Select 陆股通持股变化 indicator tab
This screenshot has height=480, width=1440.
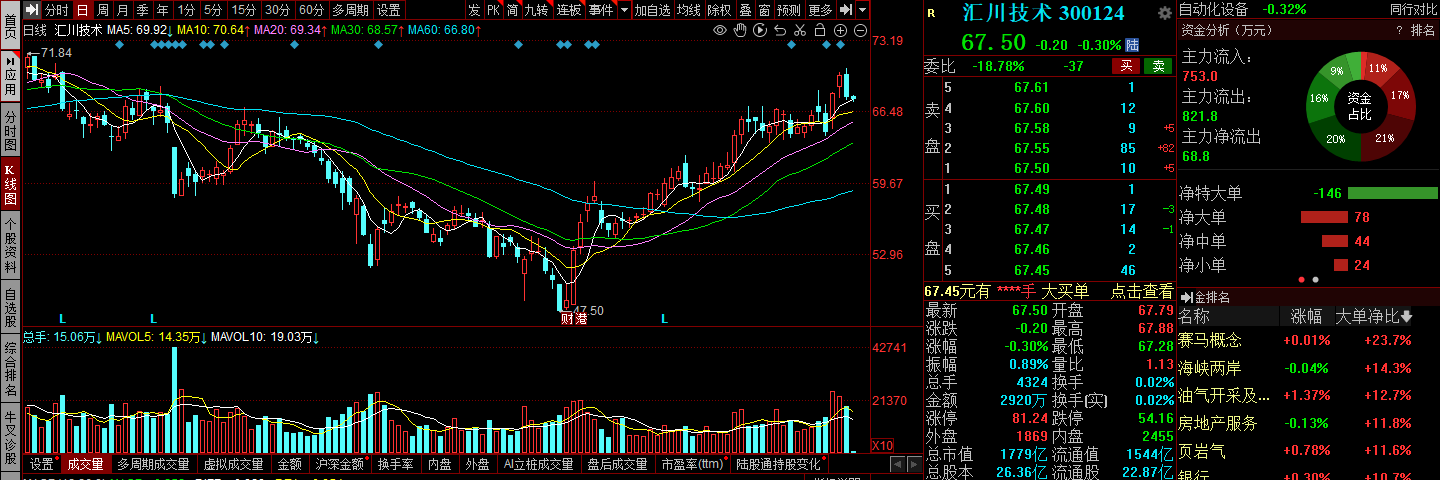pyautogui.click(x=778, y=464)
